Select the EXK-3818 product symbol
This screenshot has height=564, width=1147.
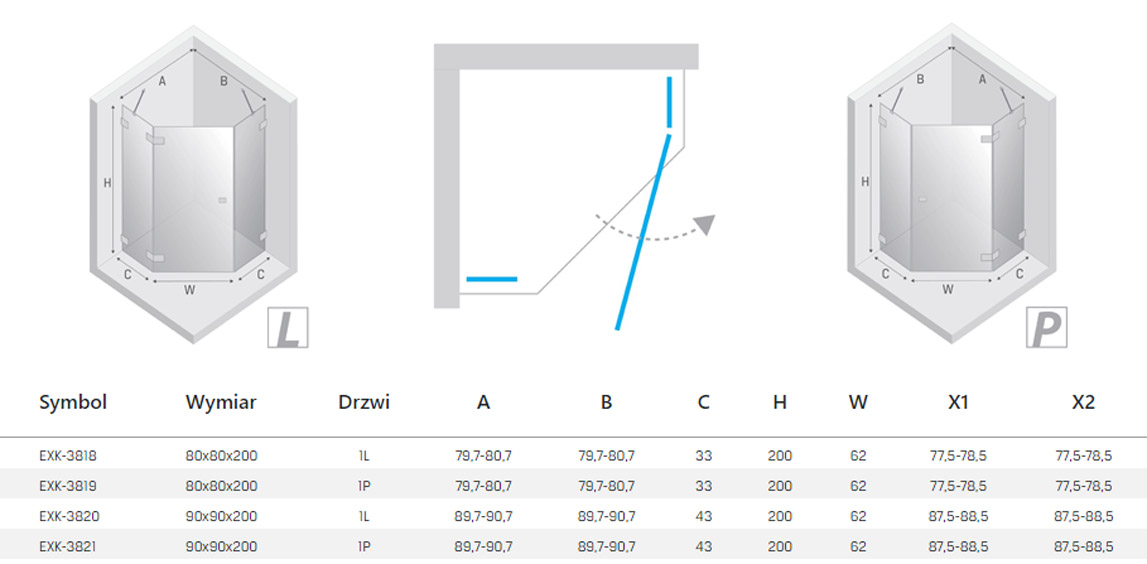click(68, 456)
